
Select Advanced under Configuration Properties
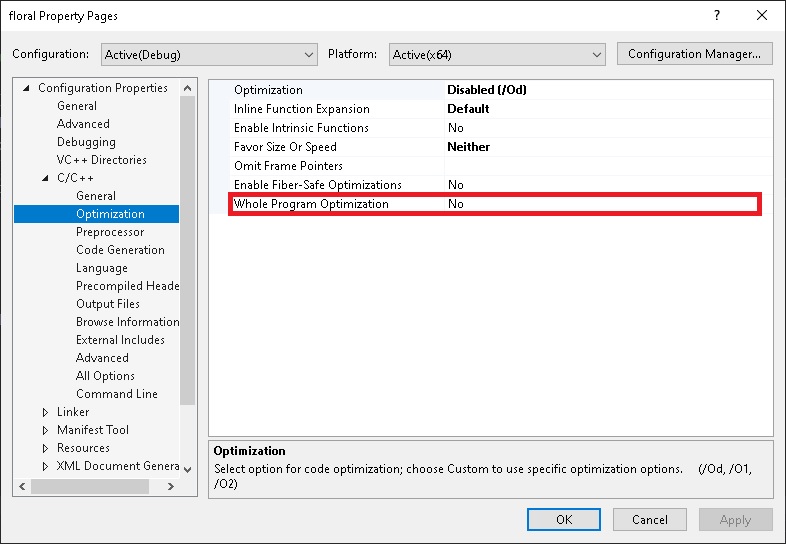point(83,124)
